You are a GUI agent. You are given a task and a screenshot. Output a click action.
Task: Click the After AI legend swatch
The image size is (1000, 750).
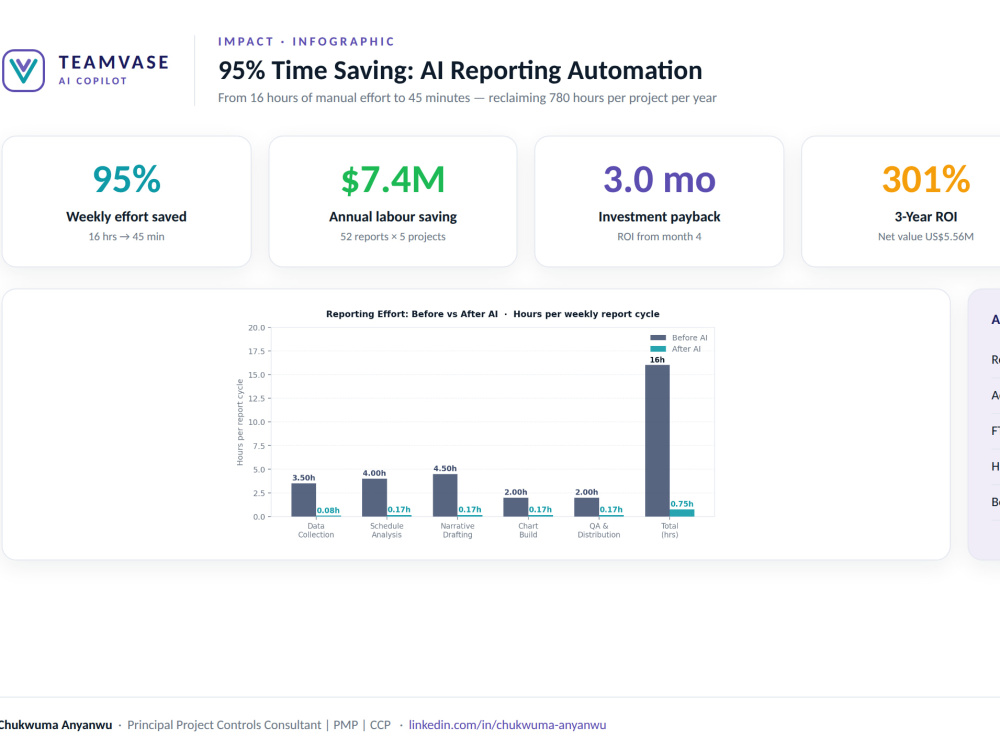click(x=658, y=349)
